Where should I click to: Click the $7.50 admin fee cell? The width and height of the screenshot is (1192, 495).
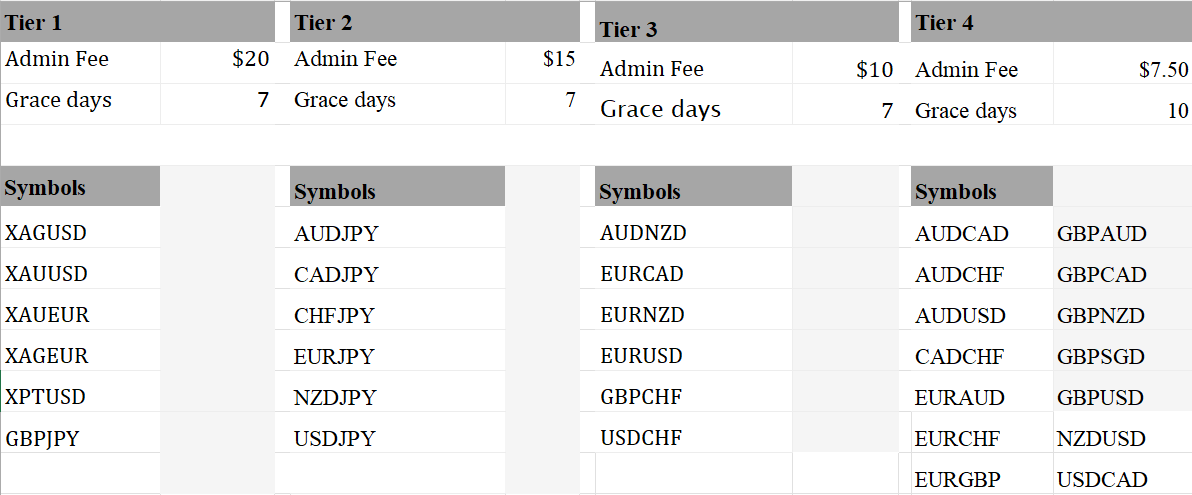1164,70
